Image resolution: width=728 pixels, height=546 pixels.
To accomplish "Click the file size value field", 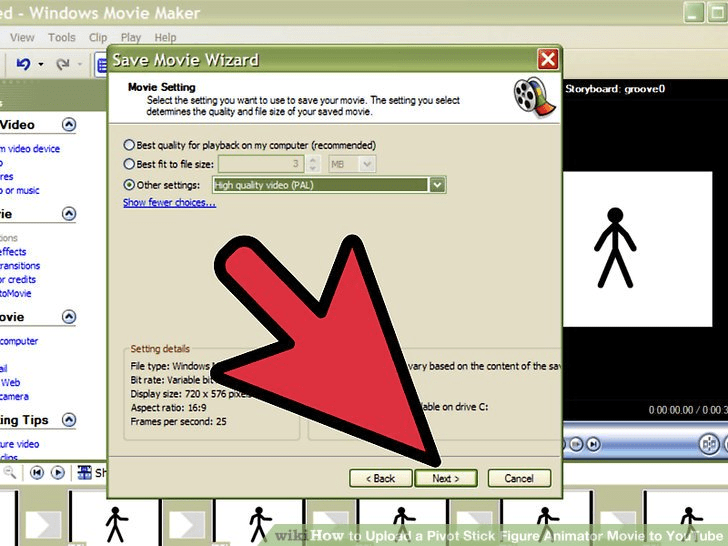I will coord(261,164).
